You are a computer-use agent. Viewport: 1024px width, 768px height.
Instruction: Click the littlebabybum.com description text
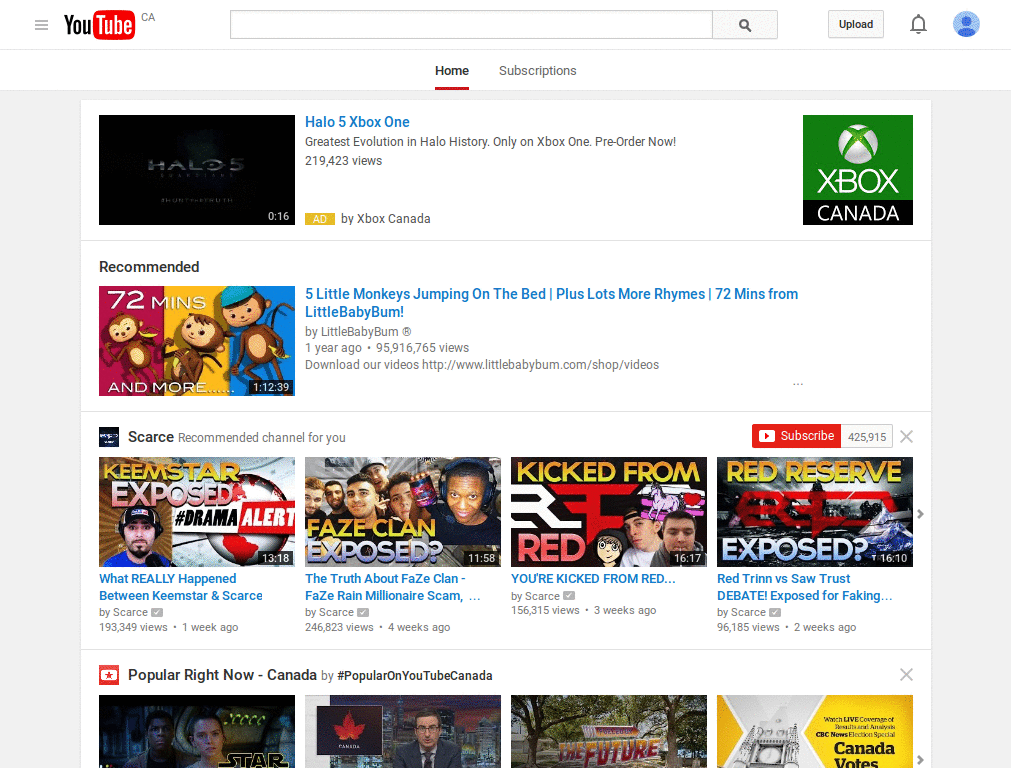point(482,365)
